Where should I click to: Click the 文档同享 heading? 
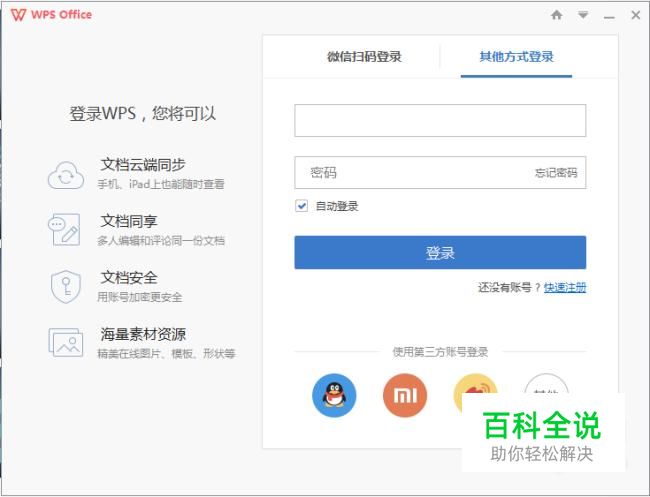coord(129,221)
